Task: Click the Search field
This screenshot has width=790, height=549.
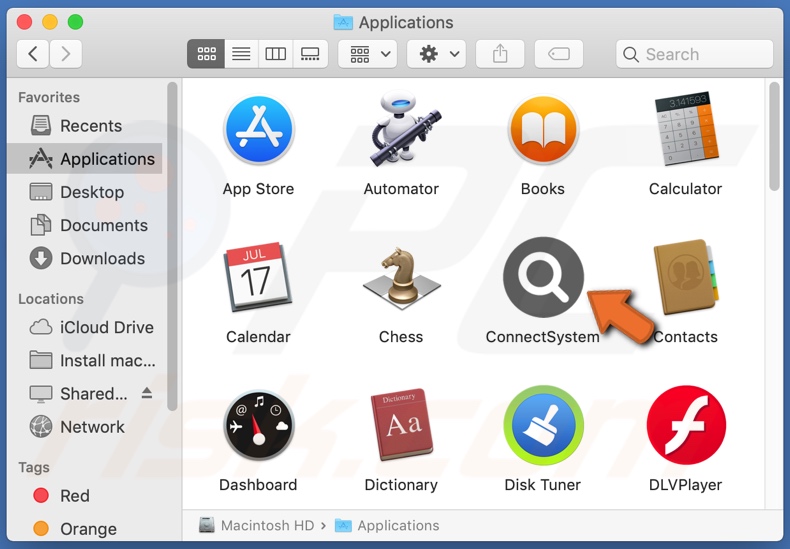Action: pyautogui.click(x=695, y=54)
